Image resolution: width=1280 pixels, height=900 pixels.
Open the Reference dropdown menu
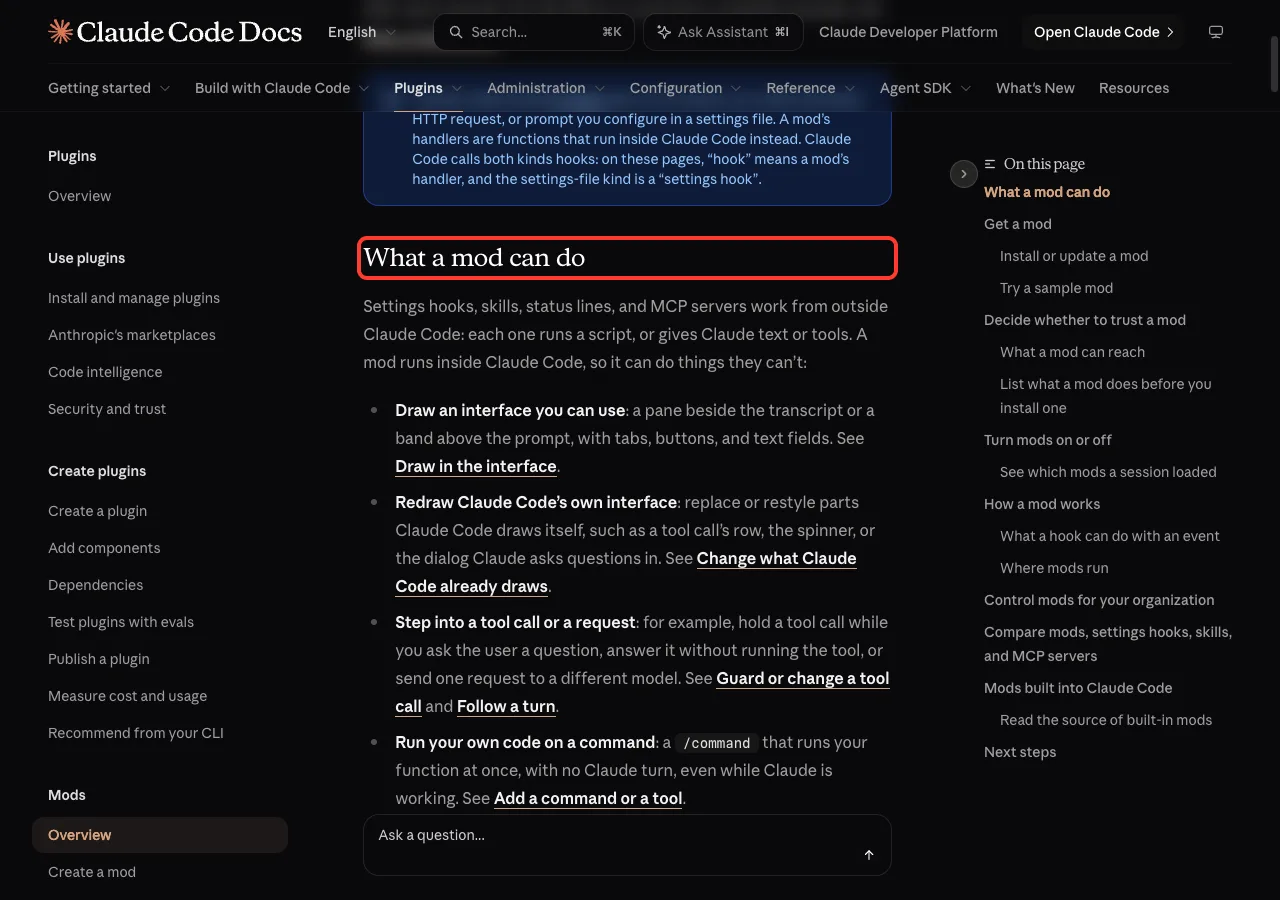pos(811,88)
